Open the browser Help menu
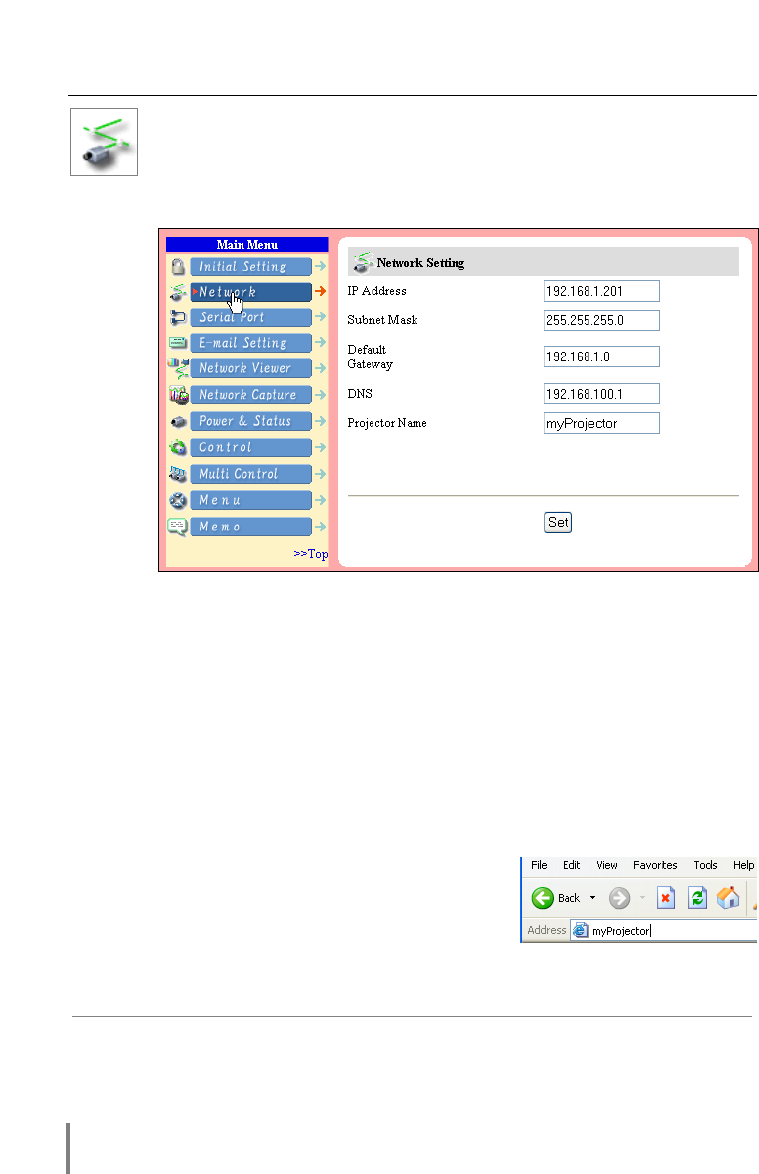Image resolution: width=759 pixels, height=1174 pixels. (x=743, y=865)
